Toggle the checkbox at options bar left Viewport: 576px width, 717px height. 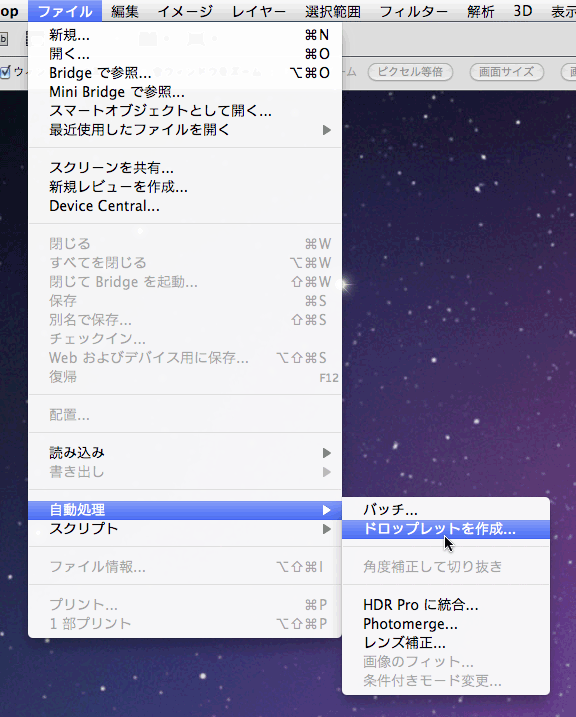pyautogui.click(x=5, y=72)
